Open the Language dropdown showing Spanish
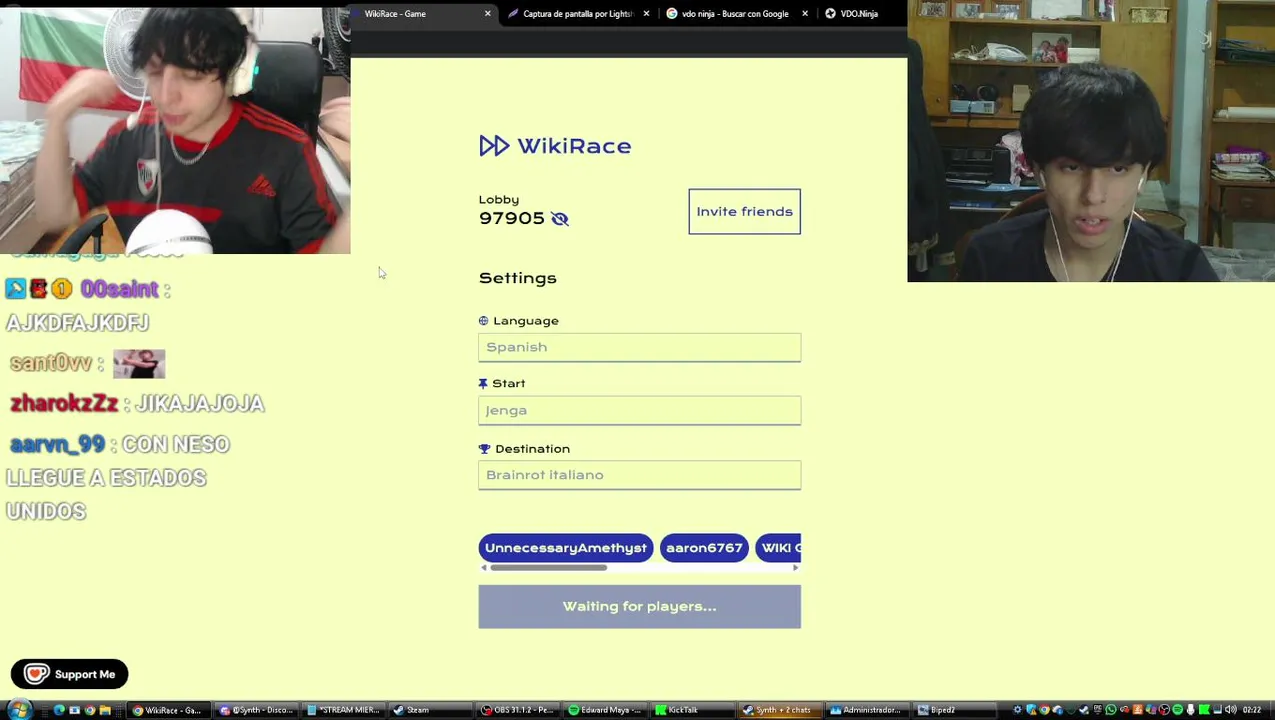This screenshot has height=720, width=1275. [x=639, y=347]
